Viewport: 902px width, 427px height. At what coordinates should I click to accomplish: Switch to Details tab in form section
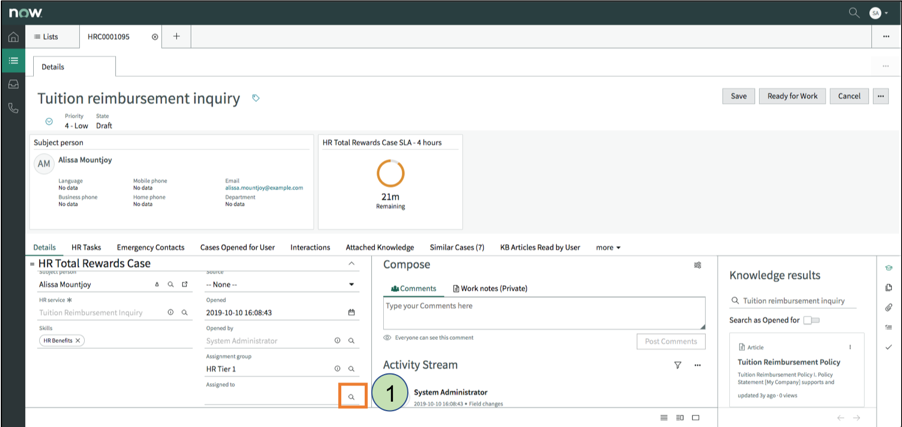click(44, 247)
